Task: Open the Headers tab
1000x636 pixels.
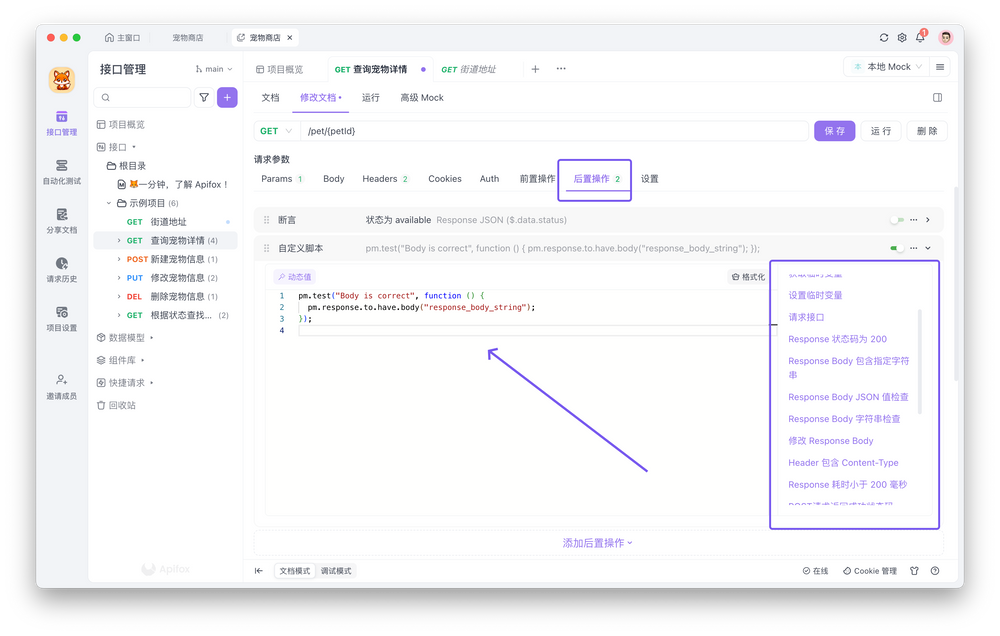Action: 384,179
